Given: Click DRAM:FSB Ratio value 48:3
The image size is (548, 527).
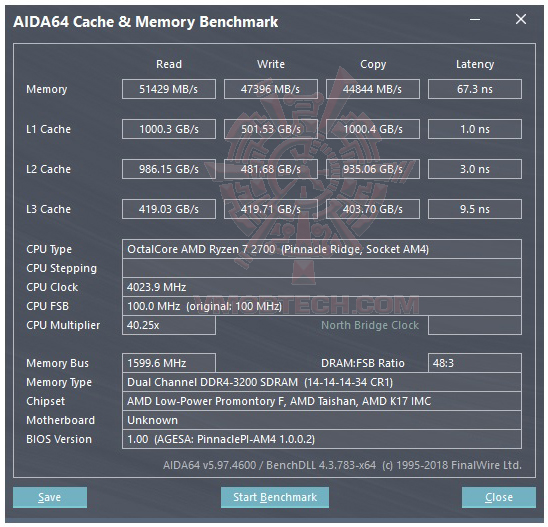Looking at the screenshot, I should 475,363.
